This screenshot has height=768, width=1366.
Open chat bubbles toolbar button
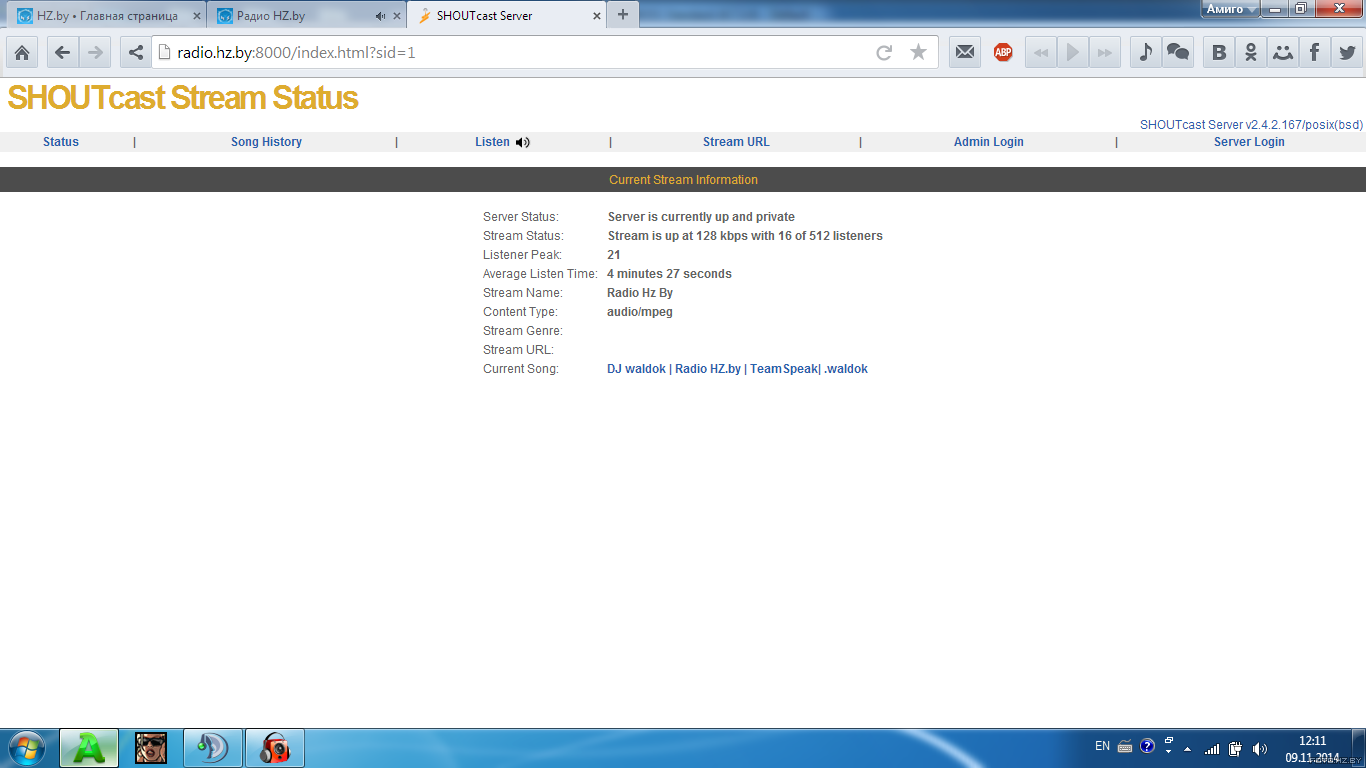pyautogui.click(x=1178, y=53)
